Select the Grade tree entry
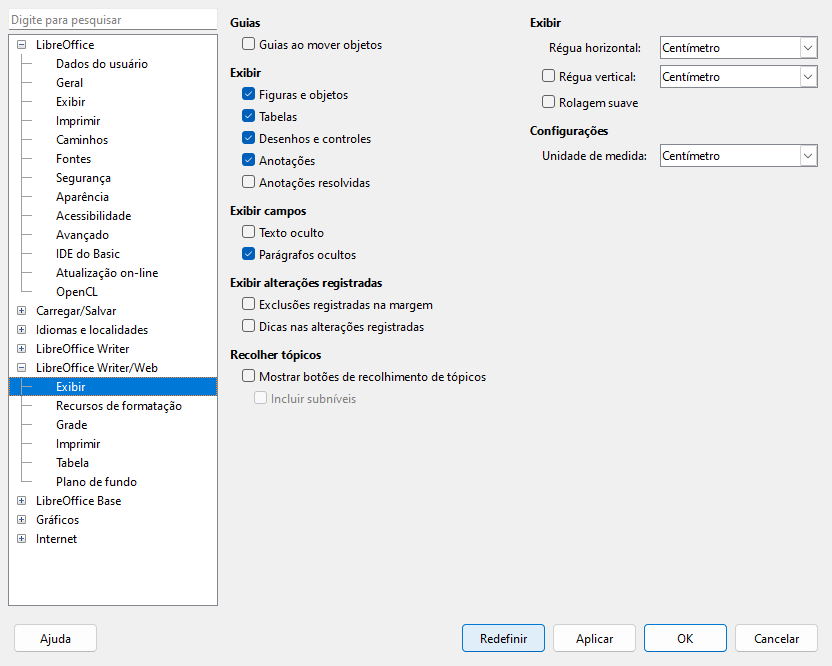This screenshot has width=832, height=666. coord(72,425)
